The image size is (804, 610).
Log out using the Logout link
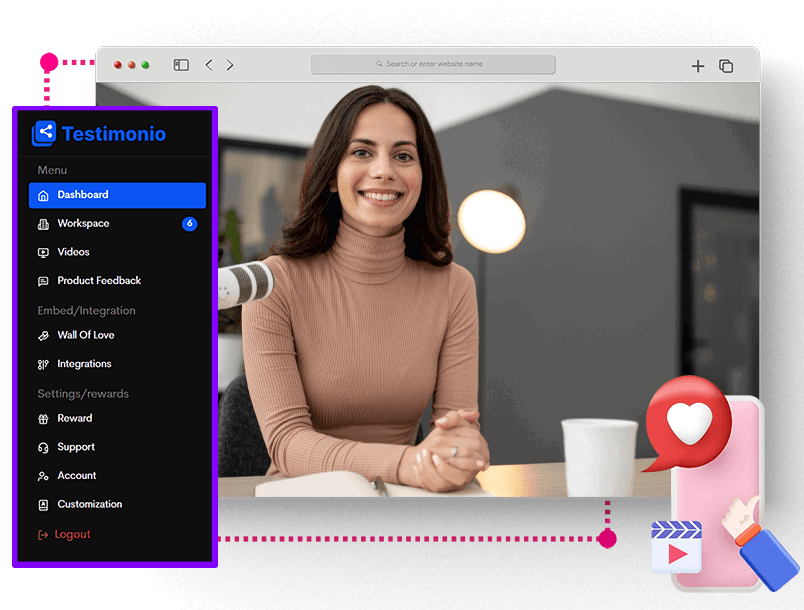coord(72,534)
